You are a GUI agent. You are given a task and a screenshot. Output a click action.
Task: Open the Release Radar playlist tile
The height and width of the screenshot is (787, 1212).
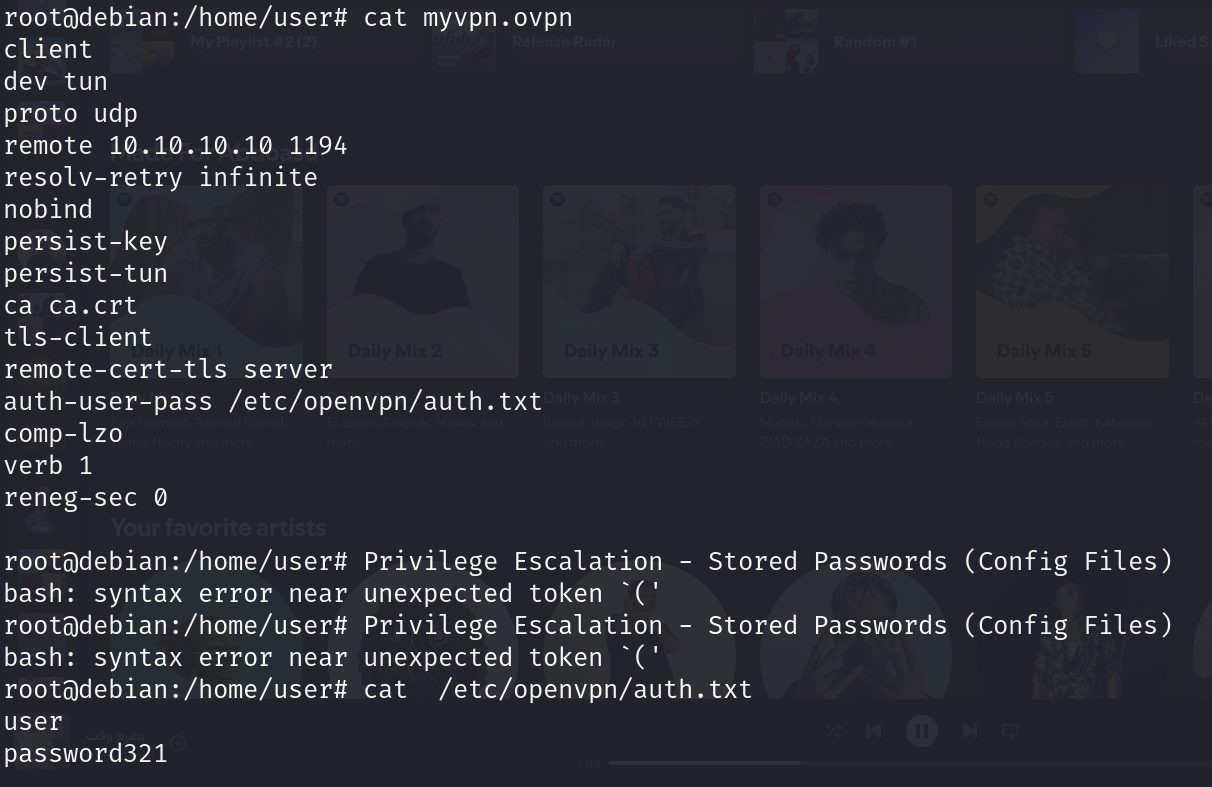[564, 42]
